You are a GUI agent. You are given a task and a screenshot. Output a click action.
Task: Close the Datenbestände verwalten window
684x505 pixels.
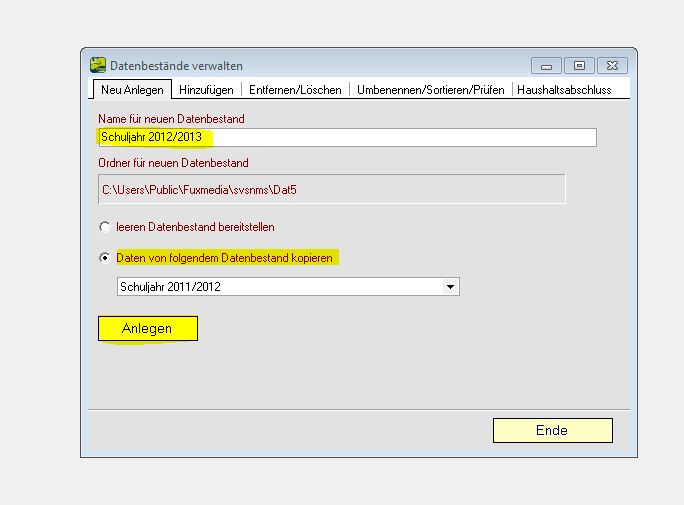(612, 65)
